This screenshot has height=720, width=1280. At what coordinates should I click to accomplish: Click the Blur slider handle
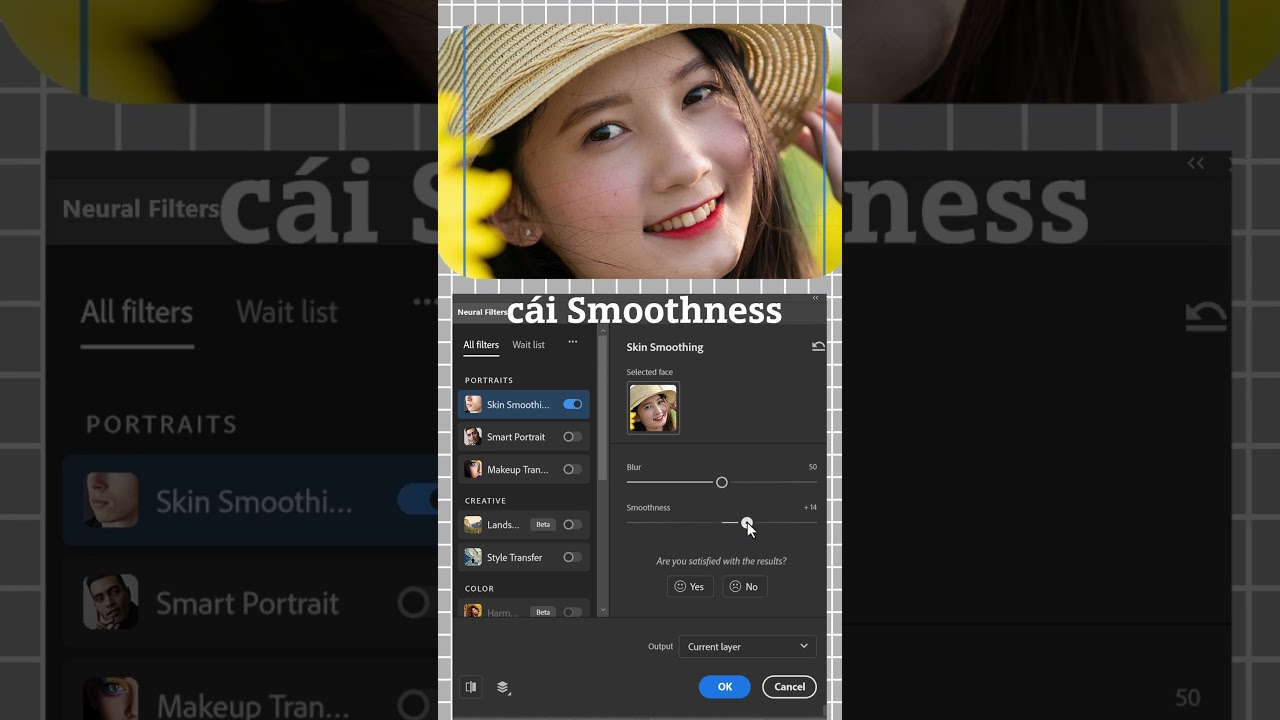(x=722, y=482)
